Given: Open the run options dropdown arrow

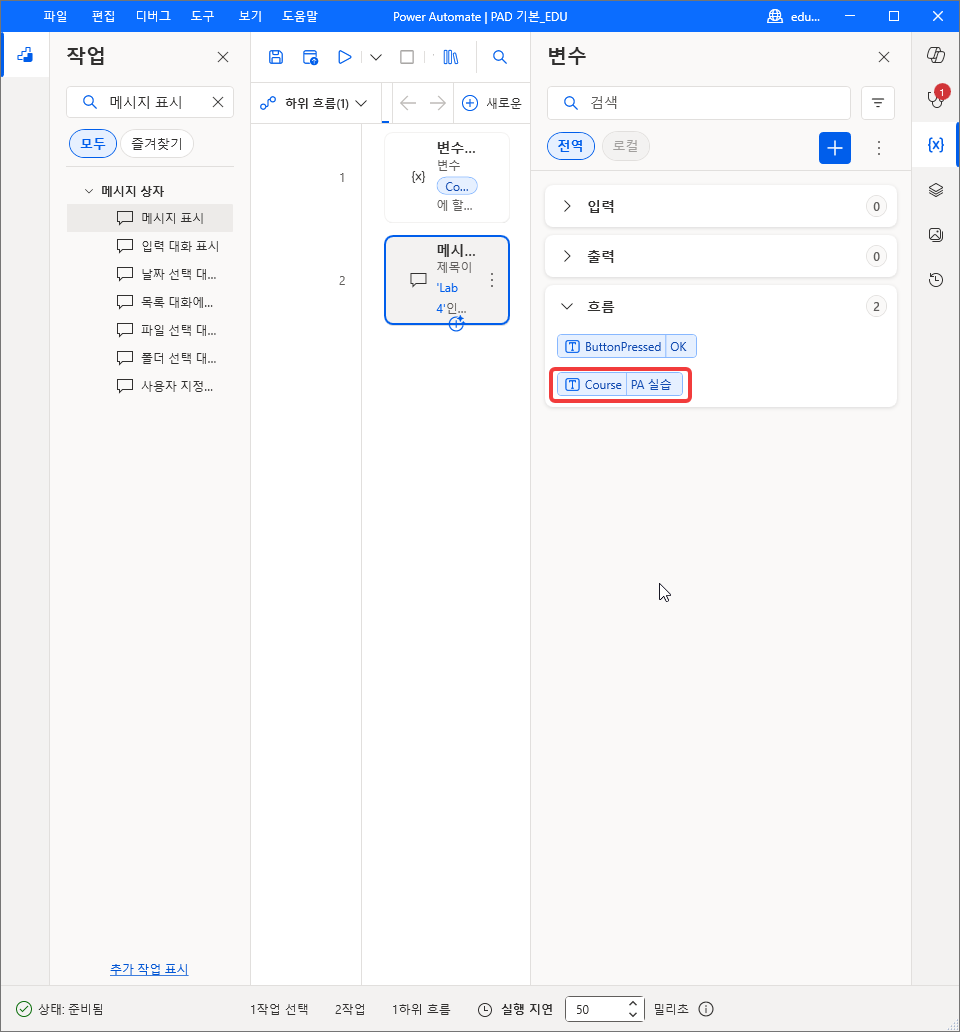Looking at the screenshot, I should coord(376,57).
